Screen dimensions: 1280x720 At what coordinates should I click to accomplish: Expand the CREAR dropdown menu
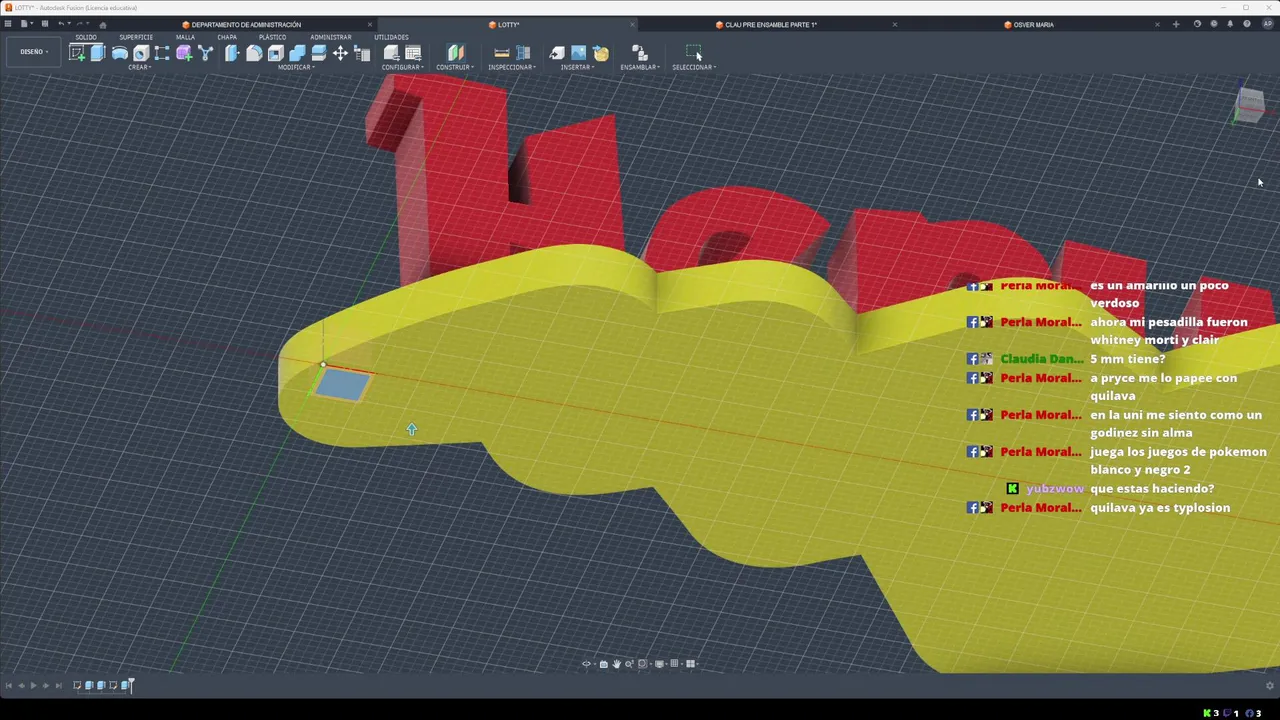[139, 67]
